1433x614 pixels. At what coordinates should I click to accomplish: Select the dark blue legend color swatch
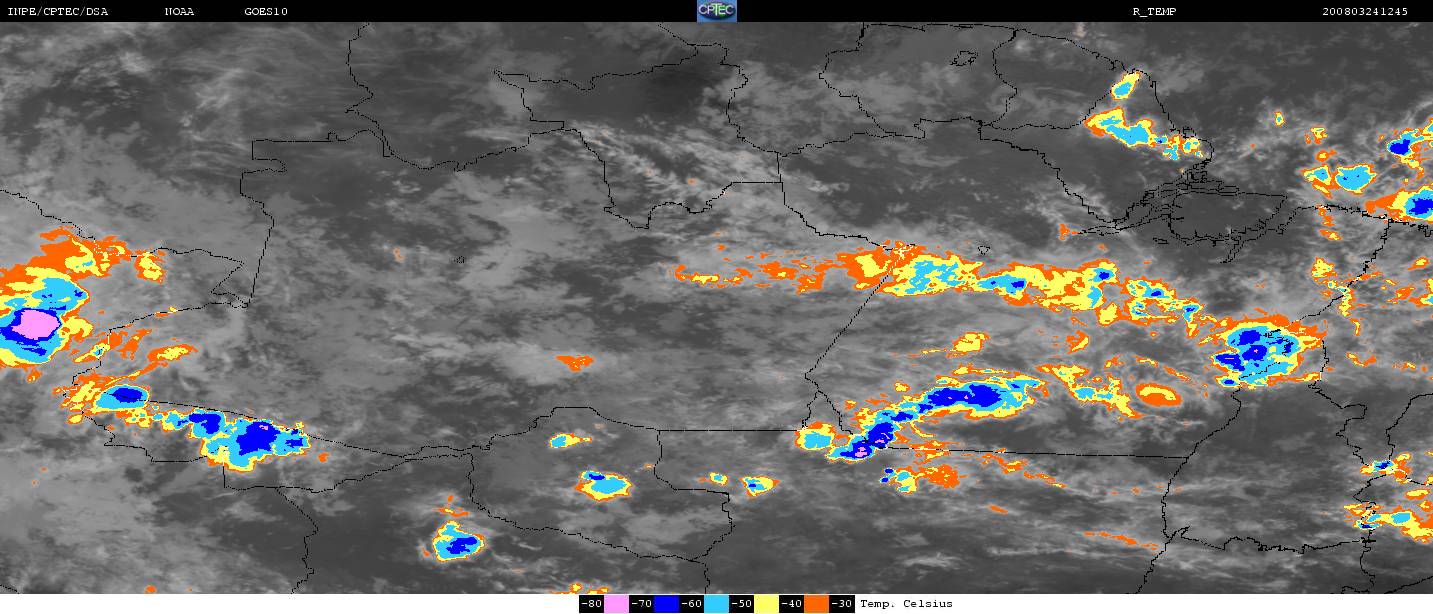[666, 604]
